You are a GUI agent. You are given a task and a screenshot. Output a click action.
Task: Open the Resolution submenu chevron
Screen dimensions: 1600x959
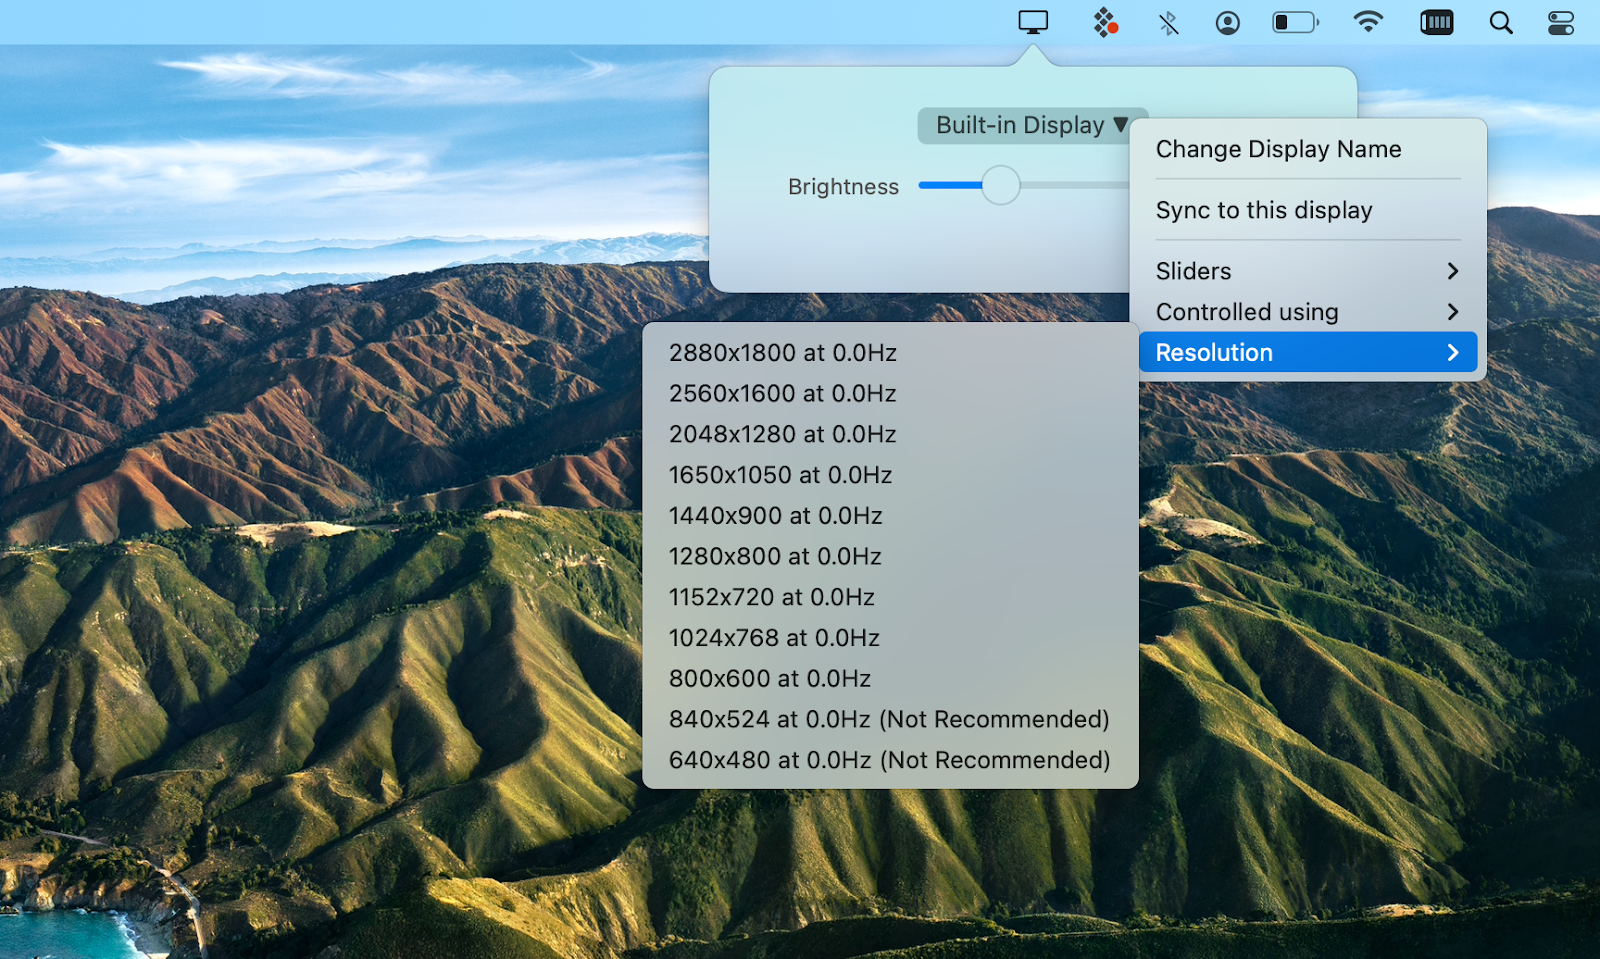[1452, 352]
